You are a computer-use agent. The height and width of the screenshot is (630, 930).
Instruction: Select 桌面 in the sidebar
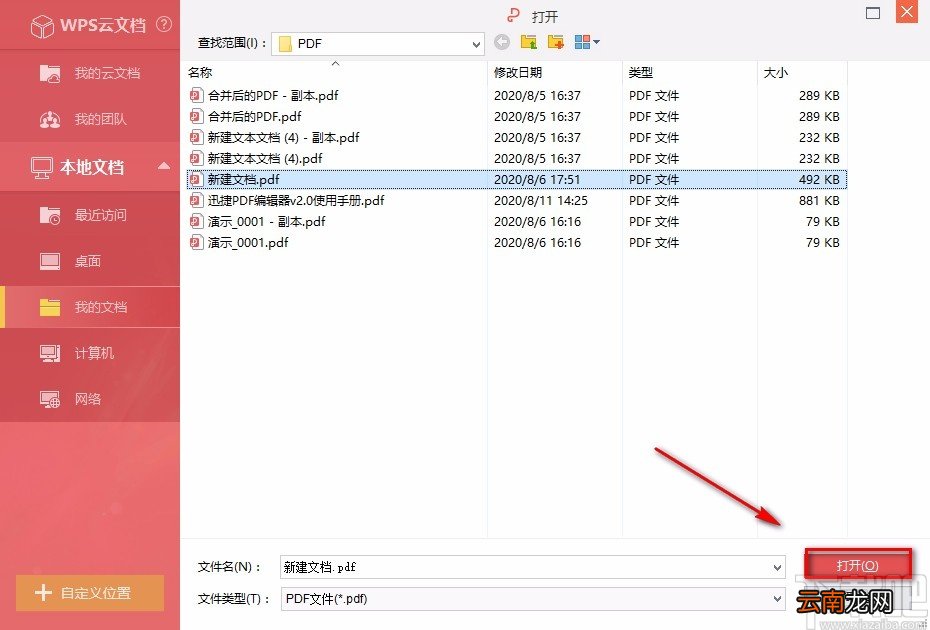click(x=90, y=261)
